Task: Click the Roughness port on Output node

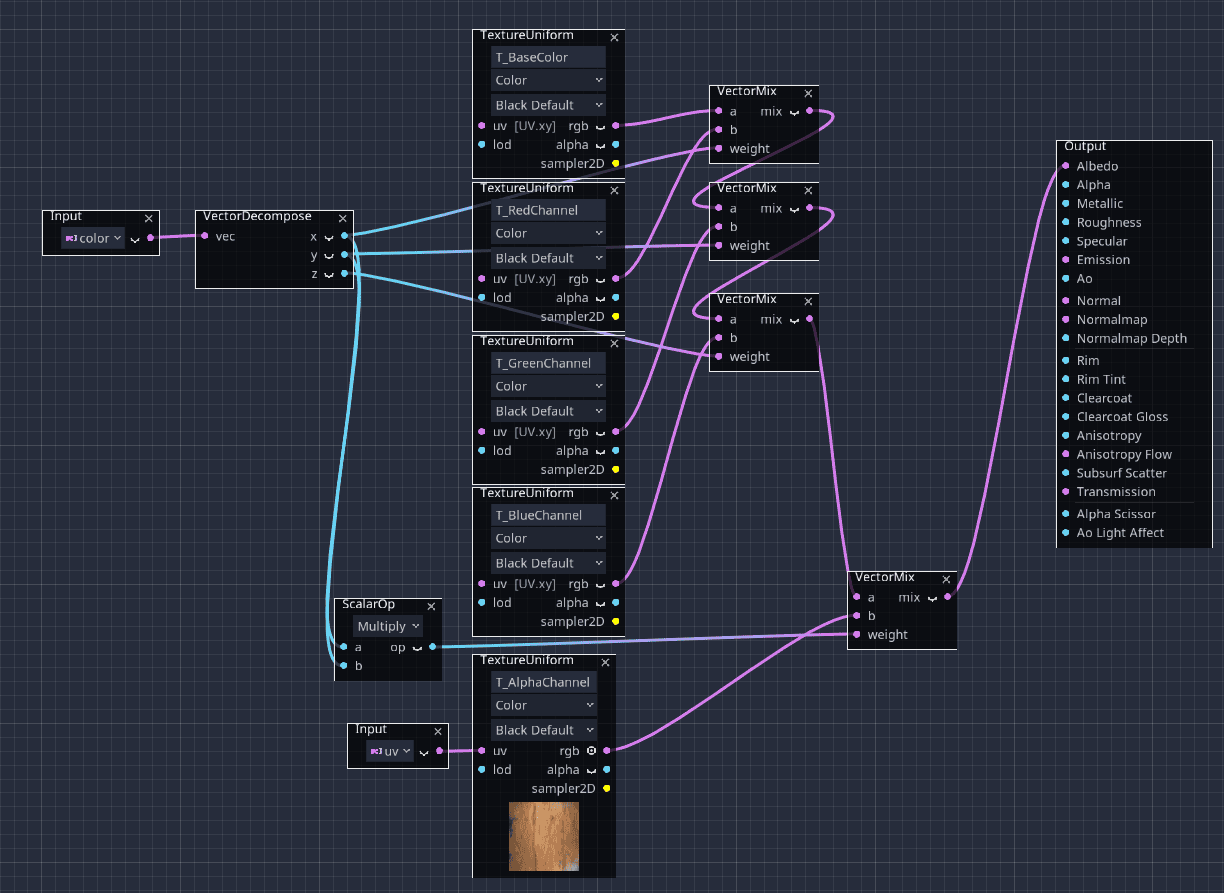Action: tap(1066, 222)
